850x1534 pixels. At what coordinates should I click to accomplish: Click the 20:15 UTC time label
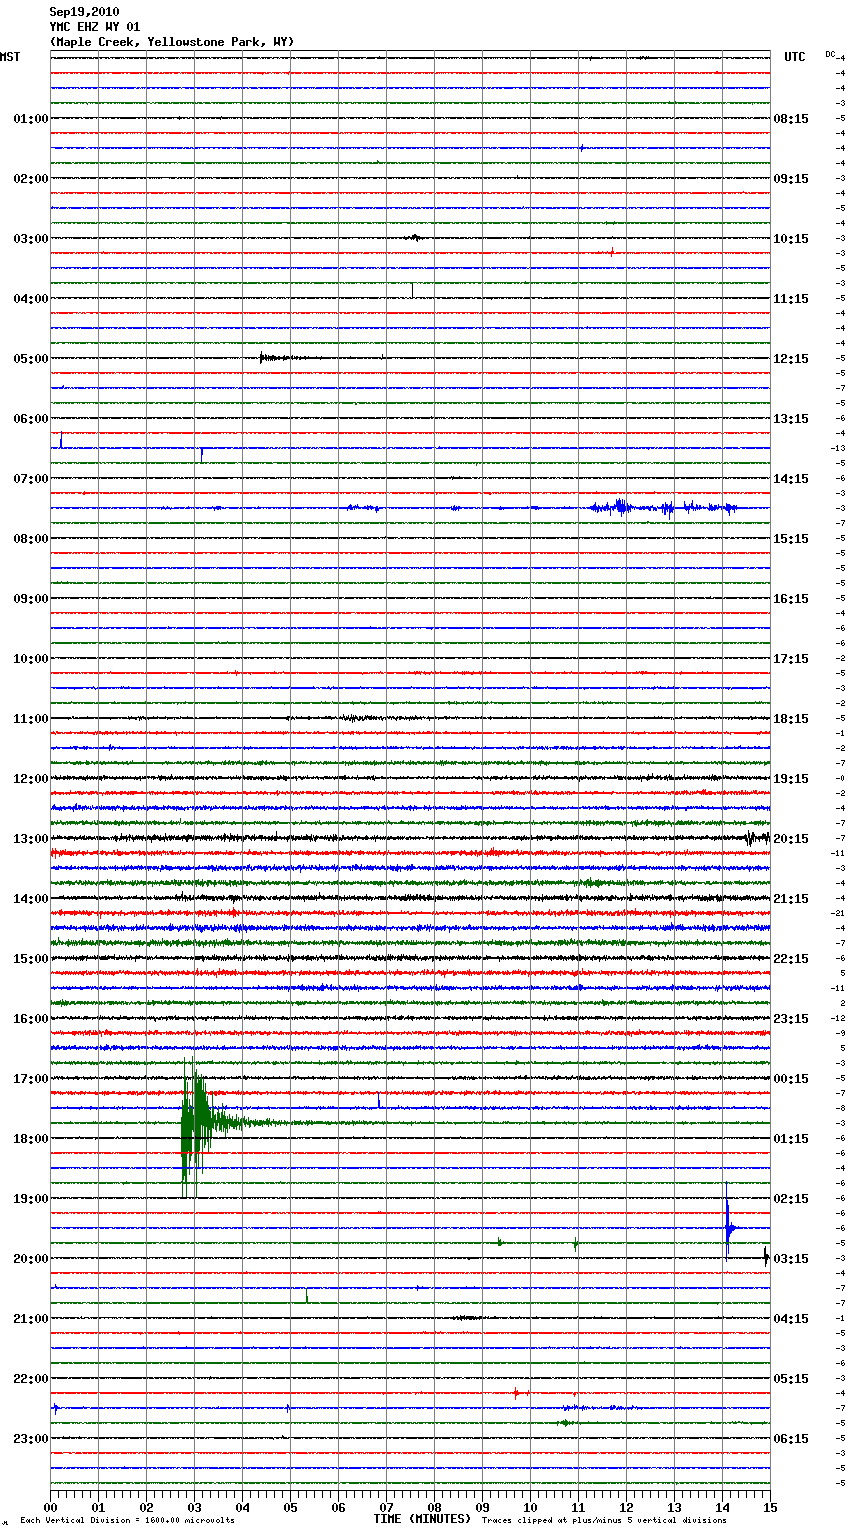coord(791,839)
